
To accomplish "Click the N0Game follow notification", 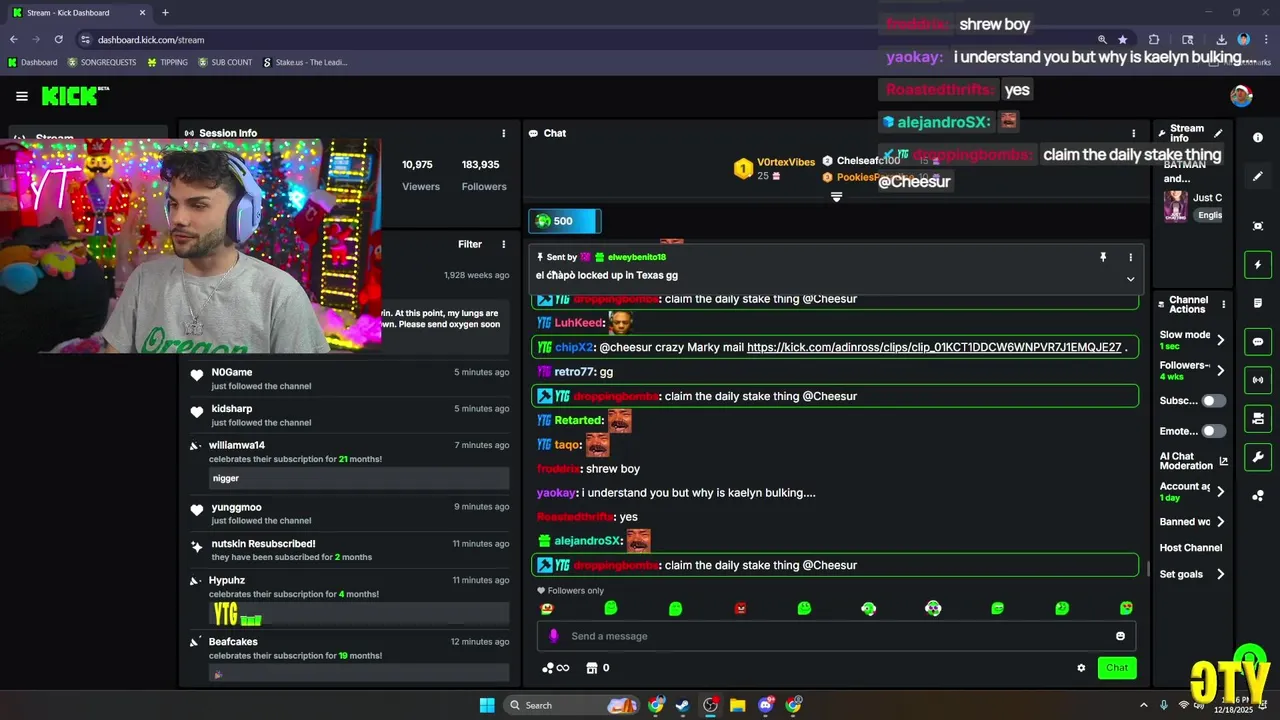I will (350, 378).
